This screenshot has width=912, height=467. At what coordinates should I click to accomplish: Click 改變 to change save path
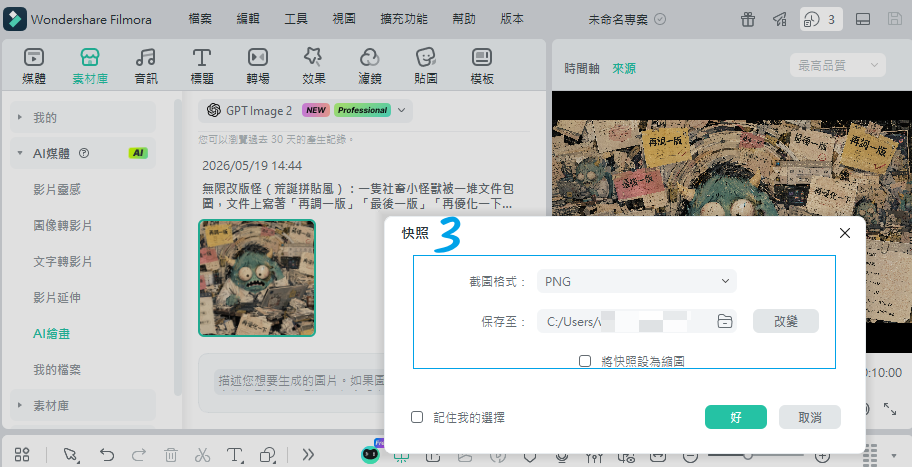(x=786, y=321)
